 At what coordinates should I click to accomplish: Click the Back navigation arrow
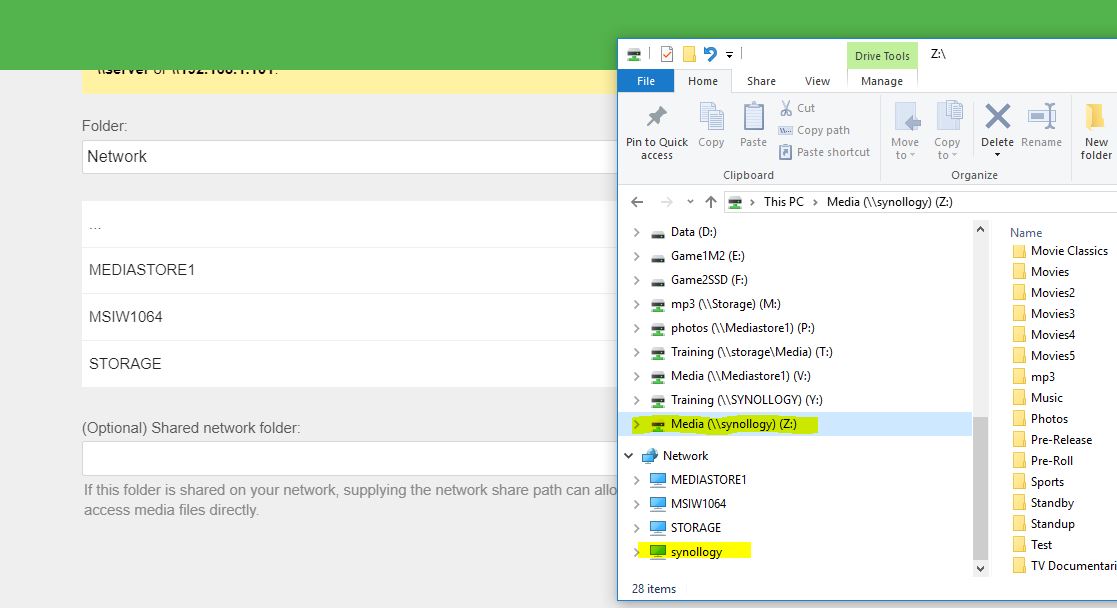(x=637, y=202)
